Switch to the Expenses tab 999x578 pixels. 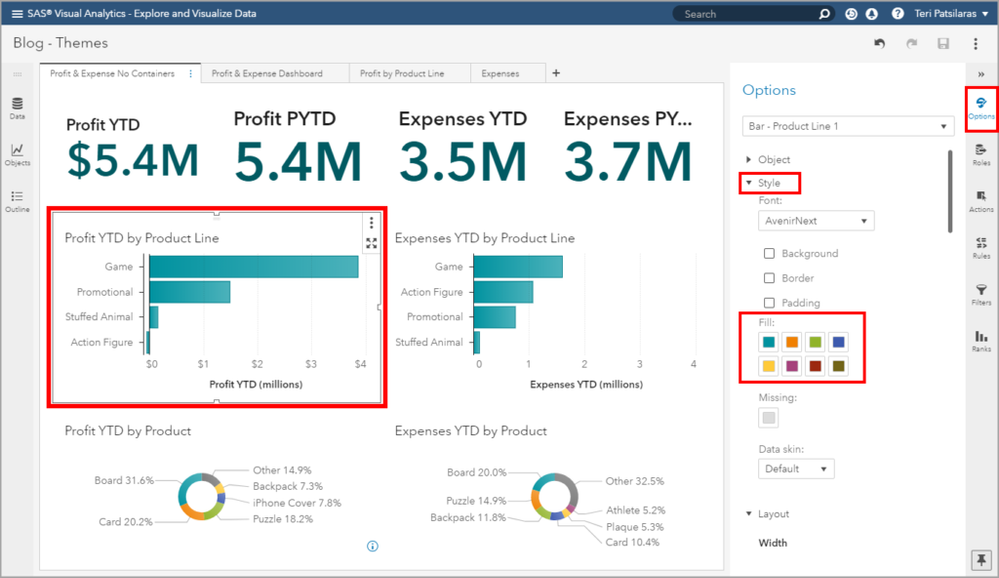point(500,74)
